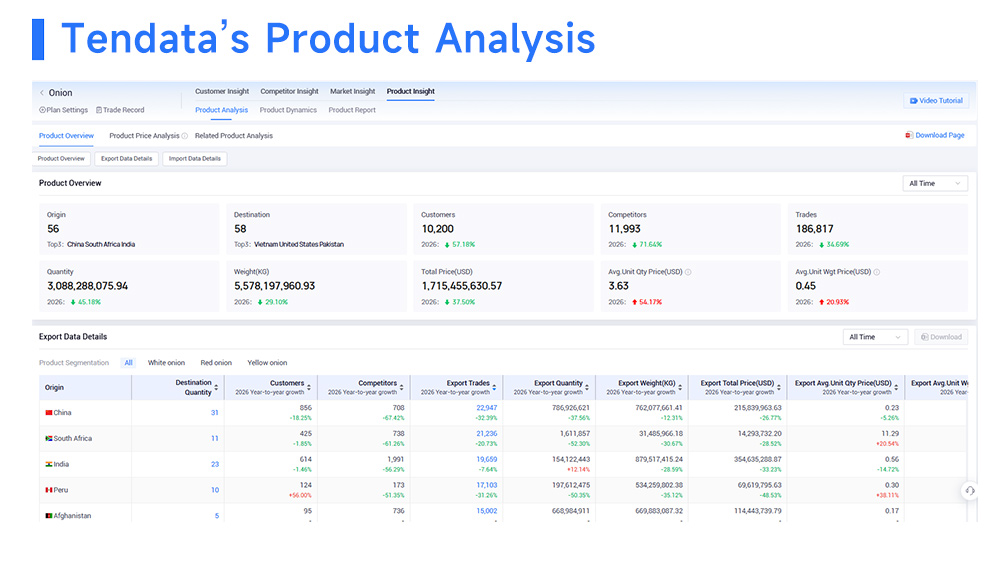The image size is (996, 567).
Task: Click Total Price 1,715,455,630.57 value
Action: click(462, 286)
